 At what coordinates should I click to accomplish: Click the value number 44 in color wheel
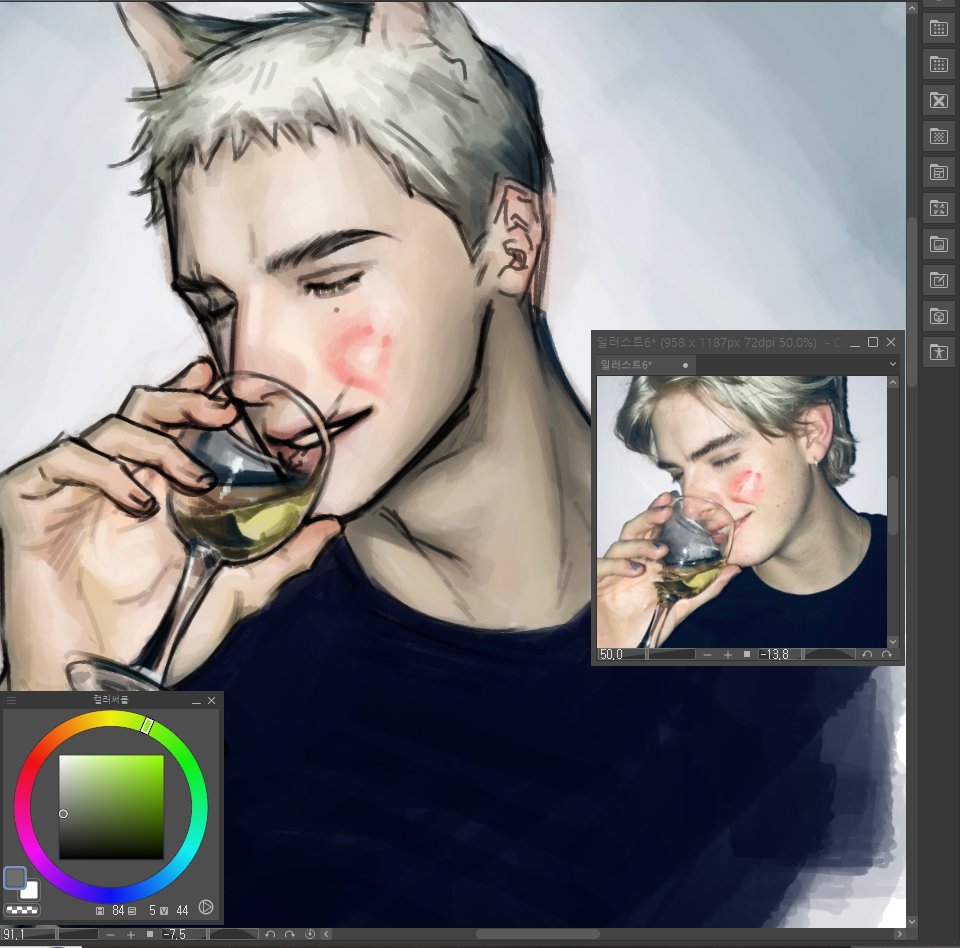click(182, 911)
